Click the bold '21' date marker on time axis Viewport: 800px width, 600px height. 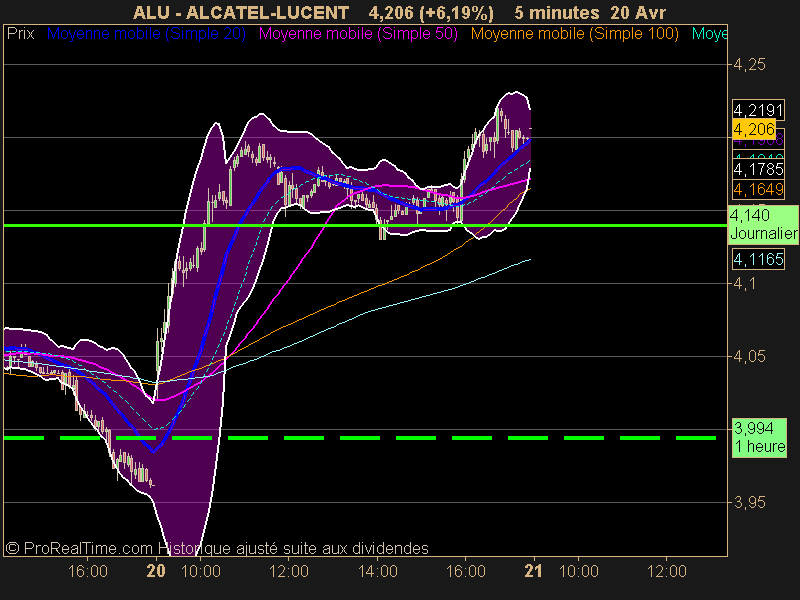click(533, 570)
